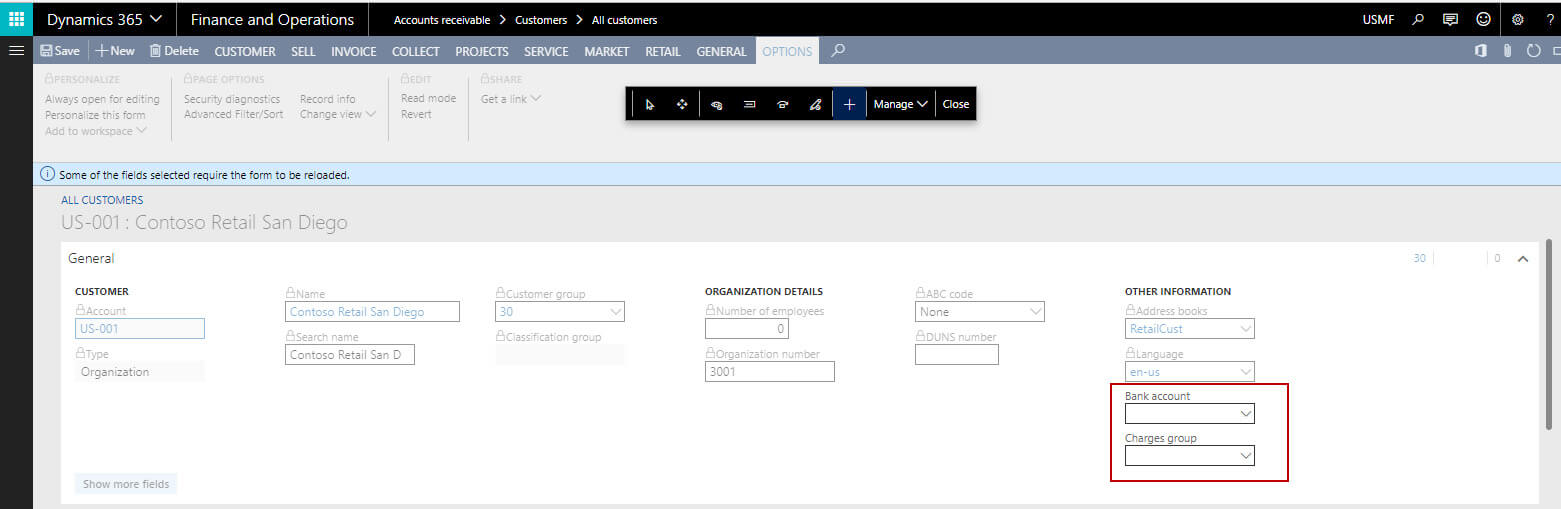This screenshot has width=1561, height=509.
Task: Click ALL CUSTOMERS link
Action: pyautogui.click(x=102, y=200)
